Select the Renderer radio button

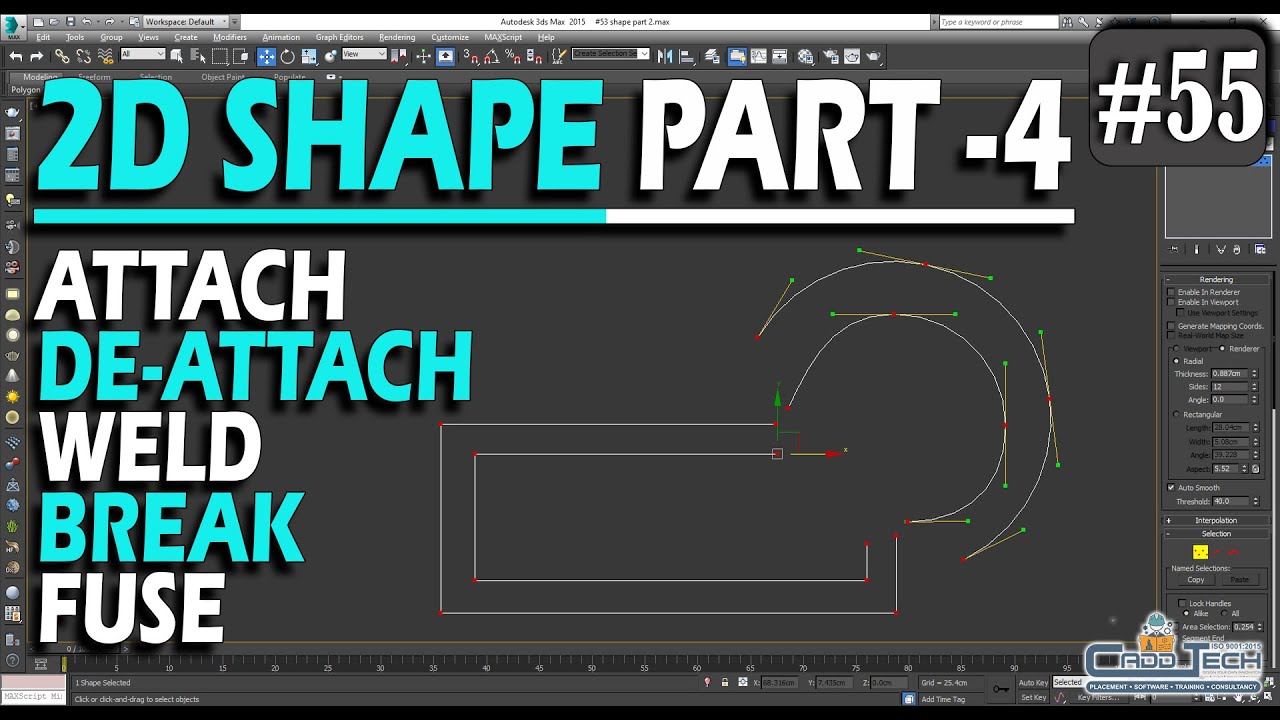coord(1221,349)
